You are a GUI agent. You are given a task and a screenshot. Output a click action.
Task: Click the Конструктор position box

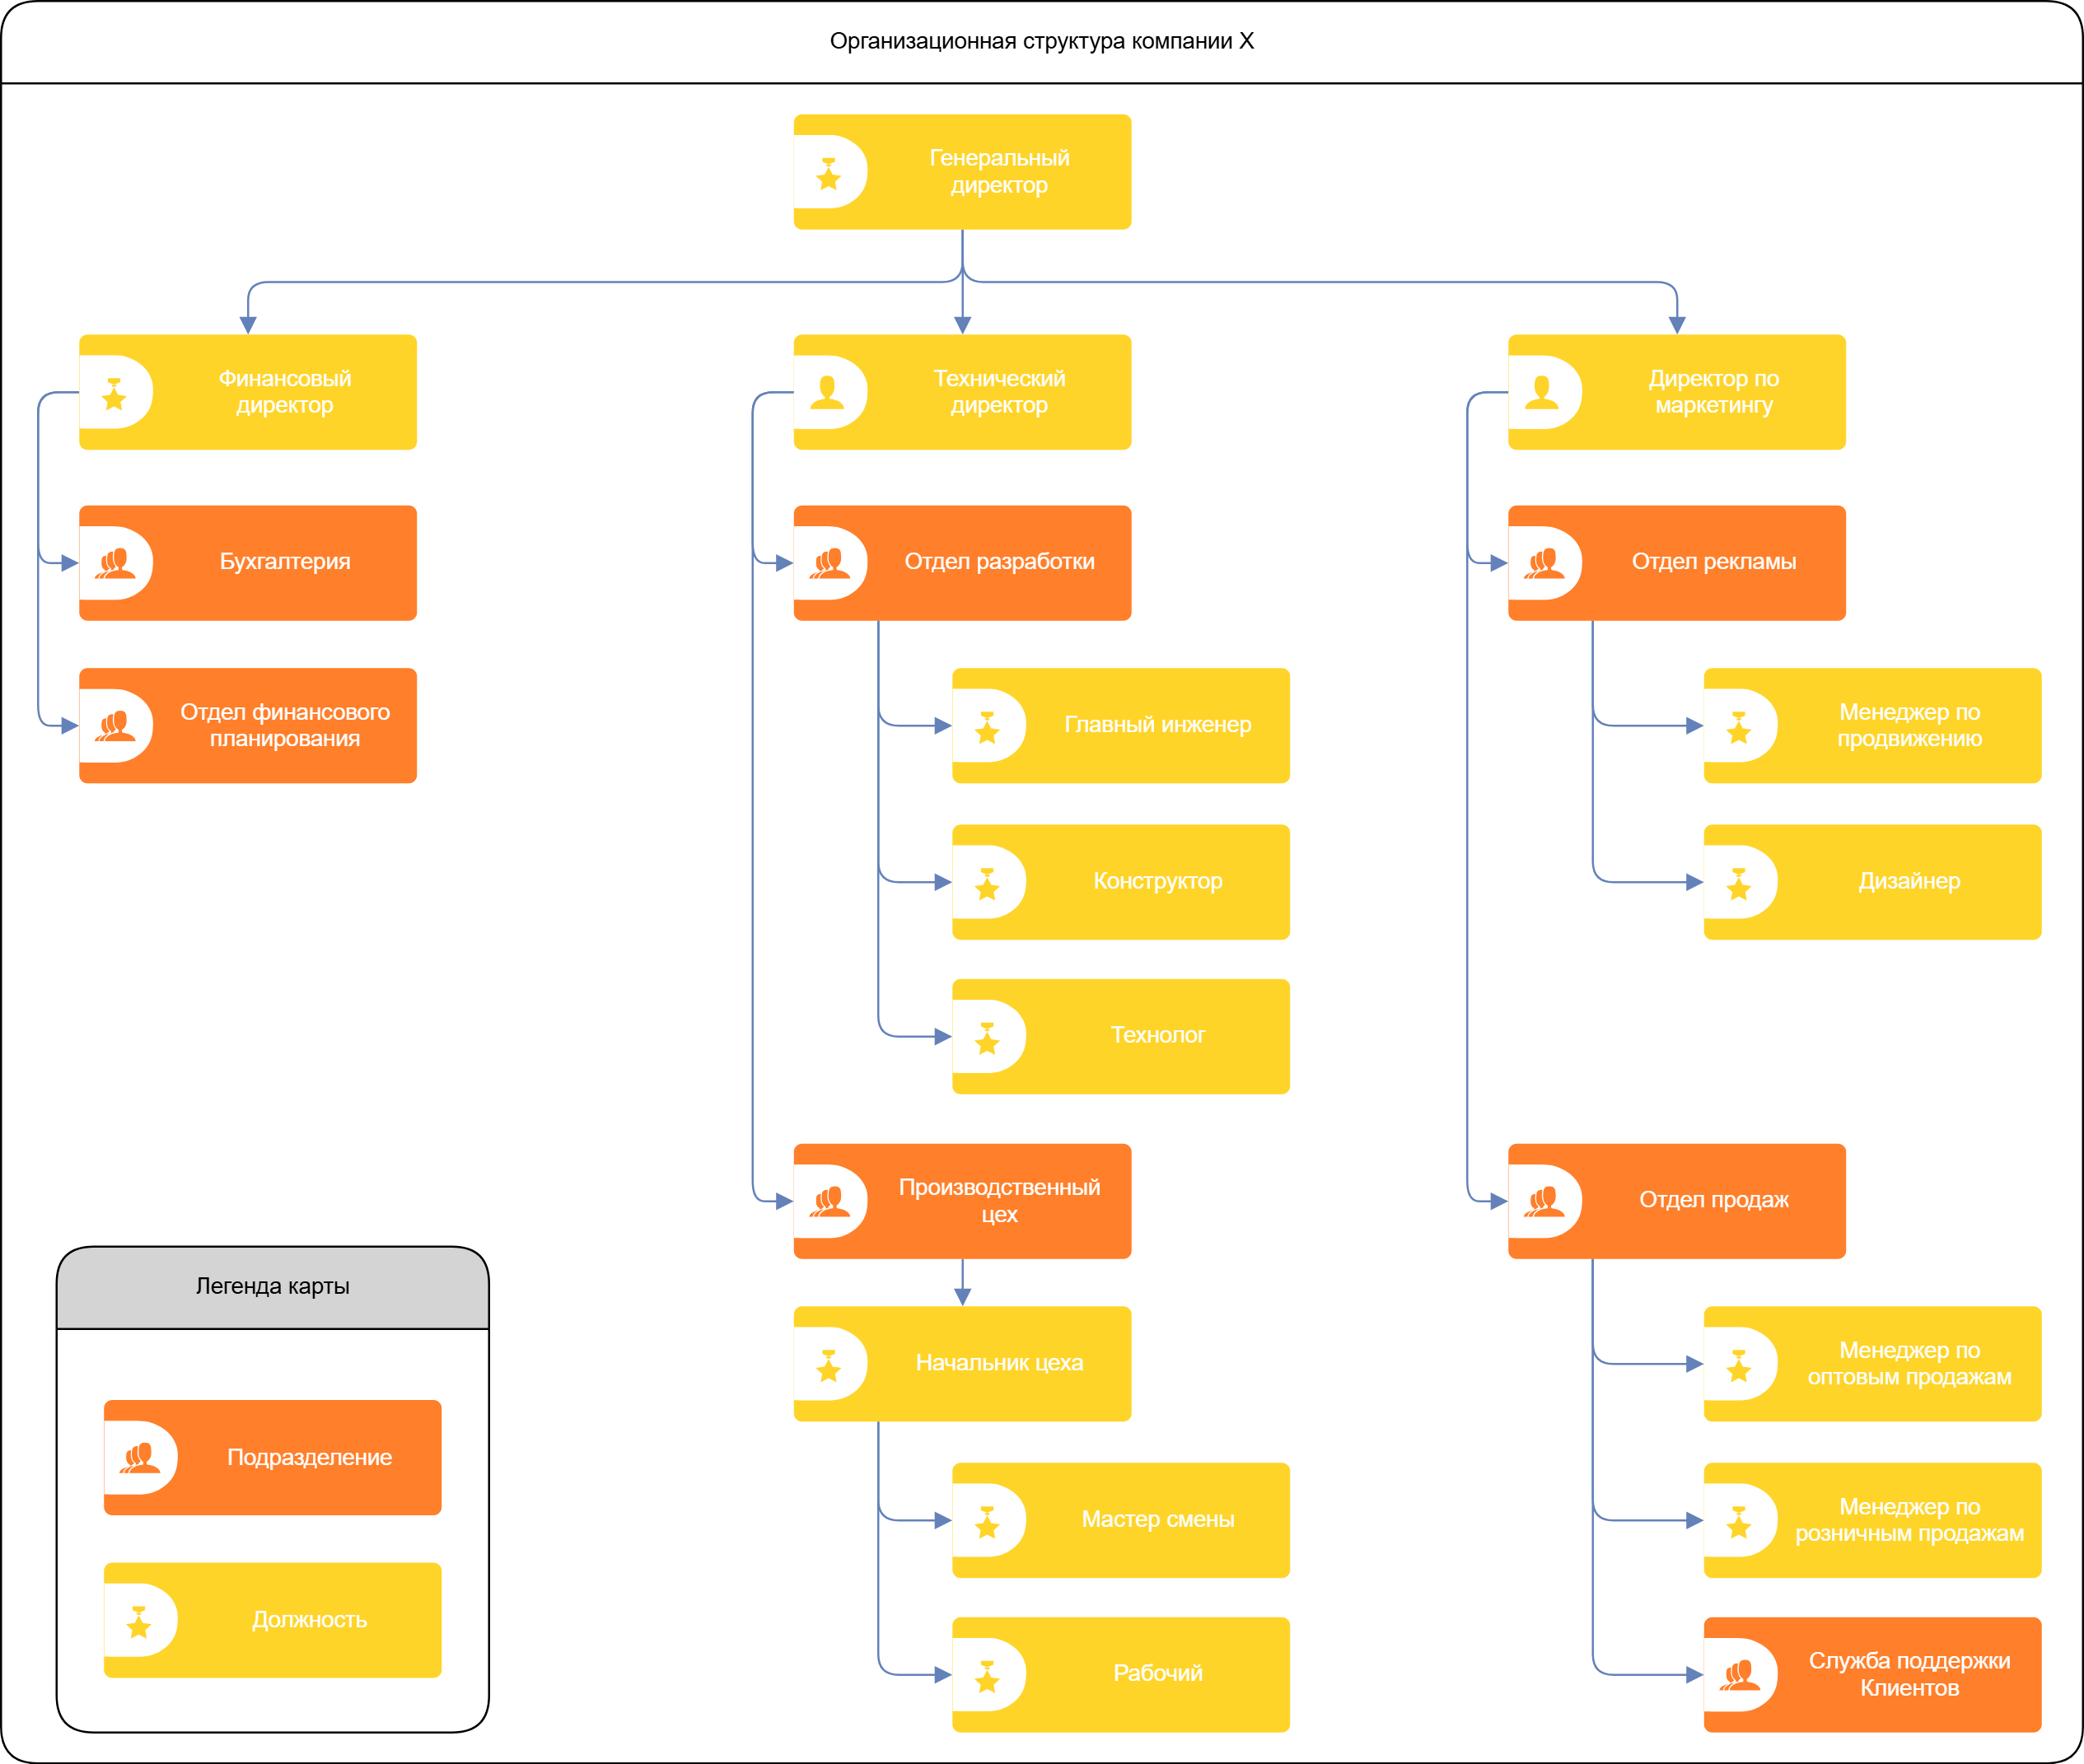pos(1157,881)
